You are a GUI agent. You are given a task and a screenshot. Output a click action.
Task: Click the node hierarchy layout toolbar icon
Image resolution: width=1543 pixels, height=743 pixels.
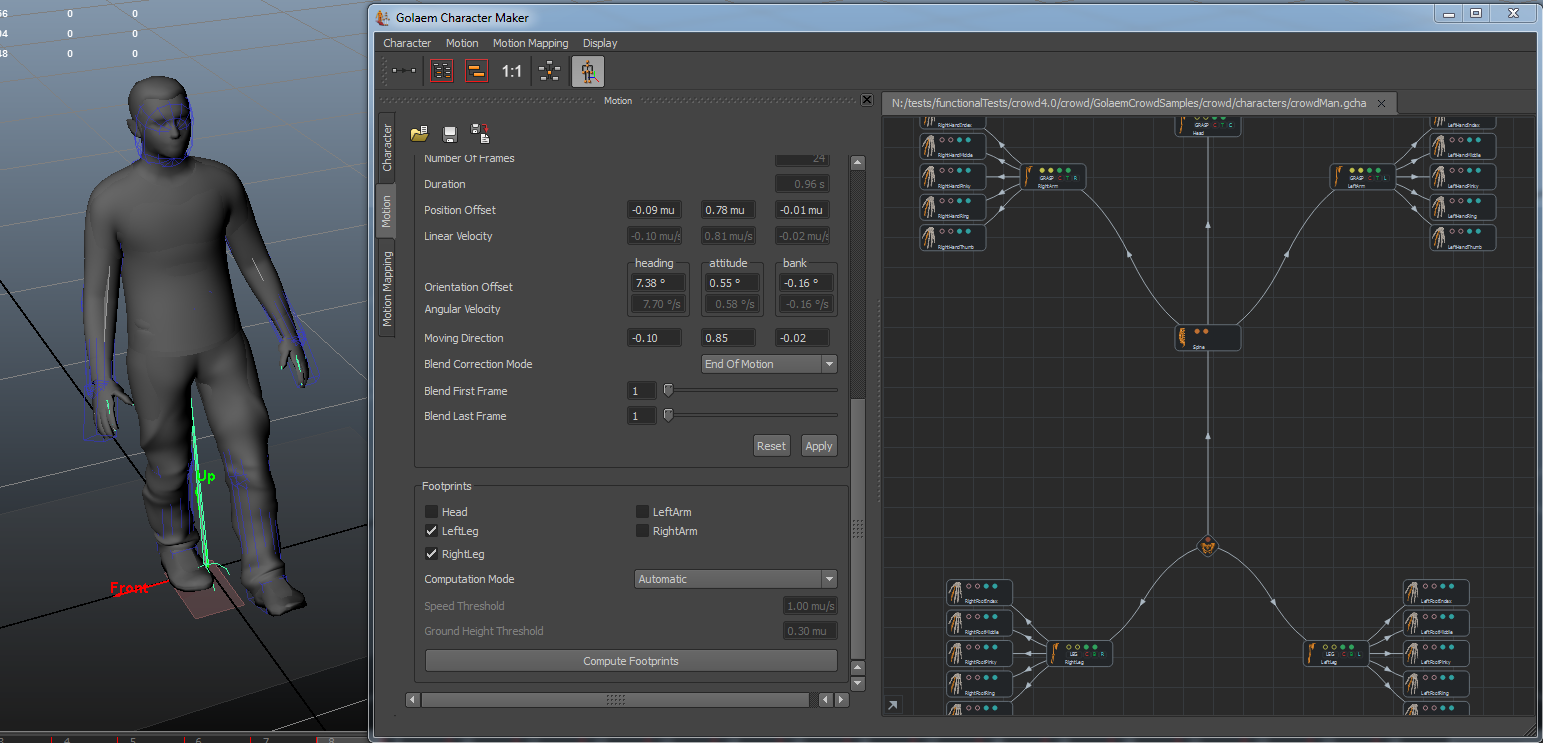coord(549,71)
